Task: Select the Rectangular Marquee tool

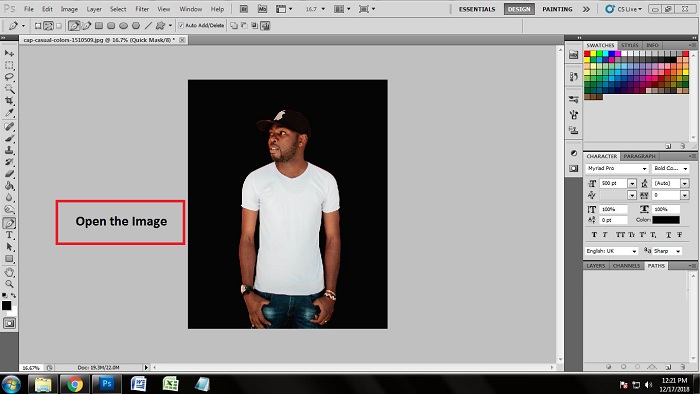Action: [9, 65]
